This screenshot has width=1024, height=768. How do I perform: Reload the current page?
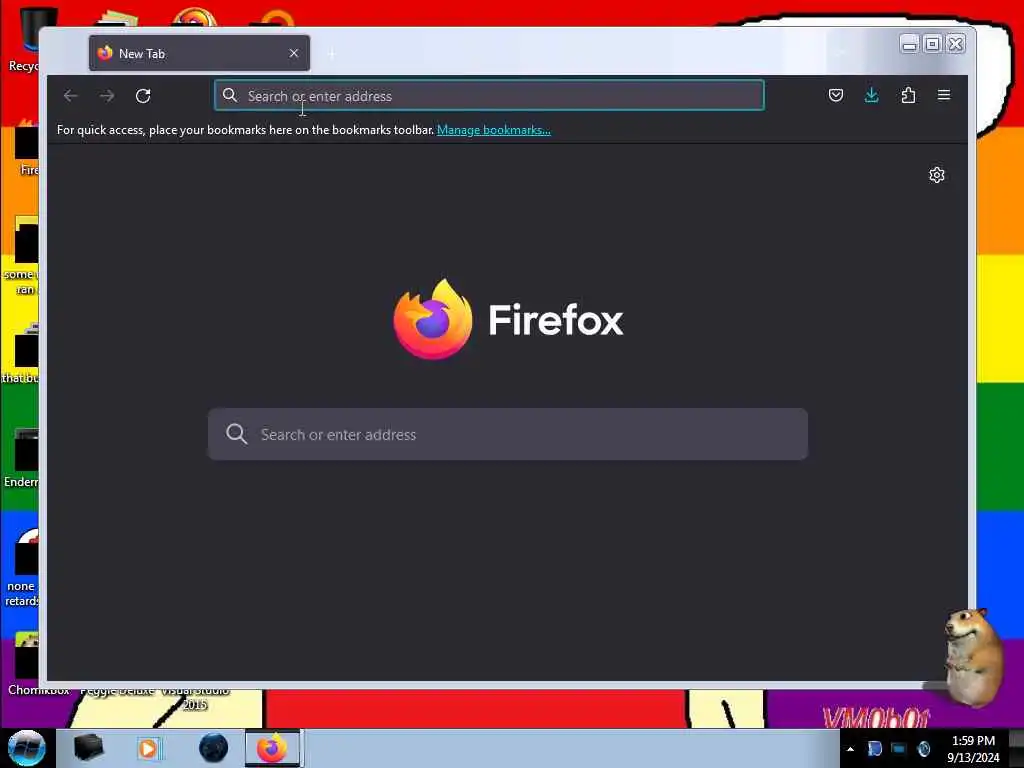143,96
